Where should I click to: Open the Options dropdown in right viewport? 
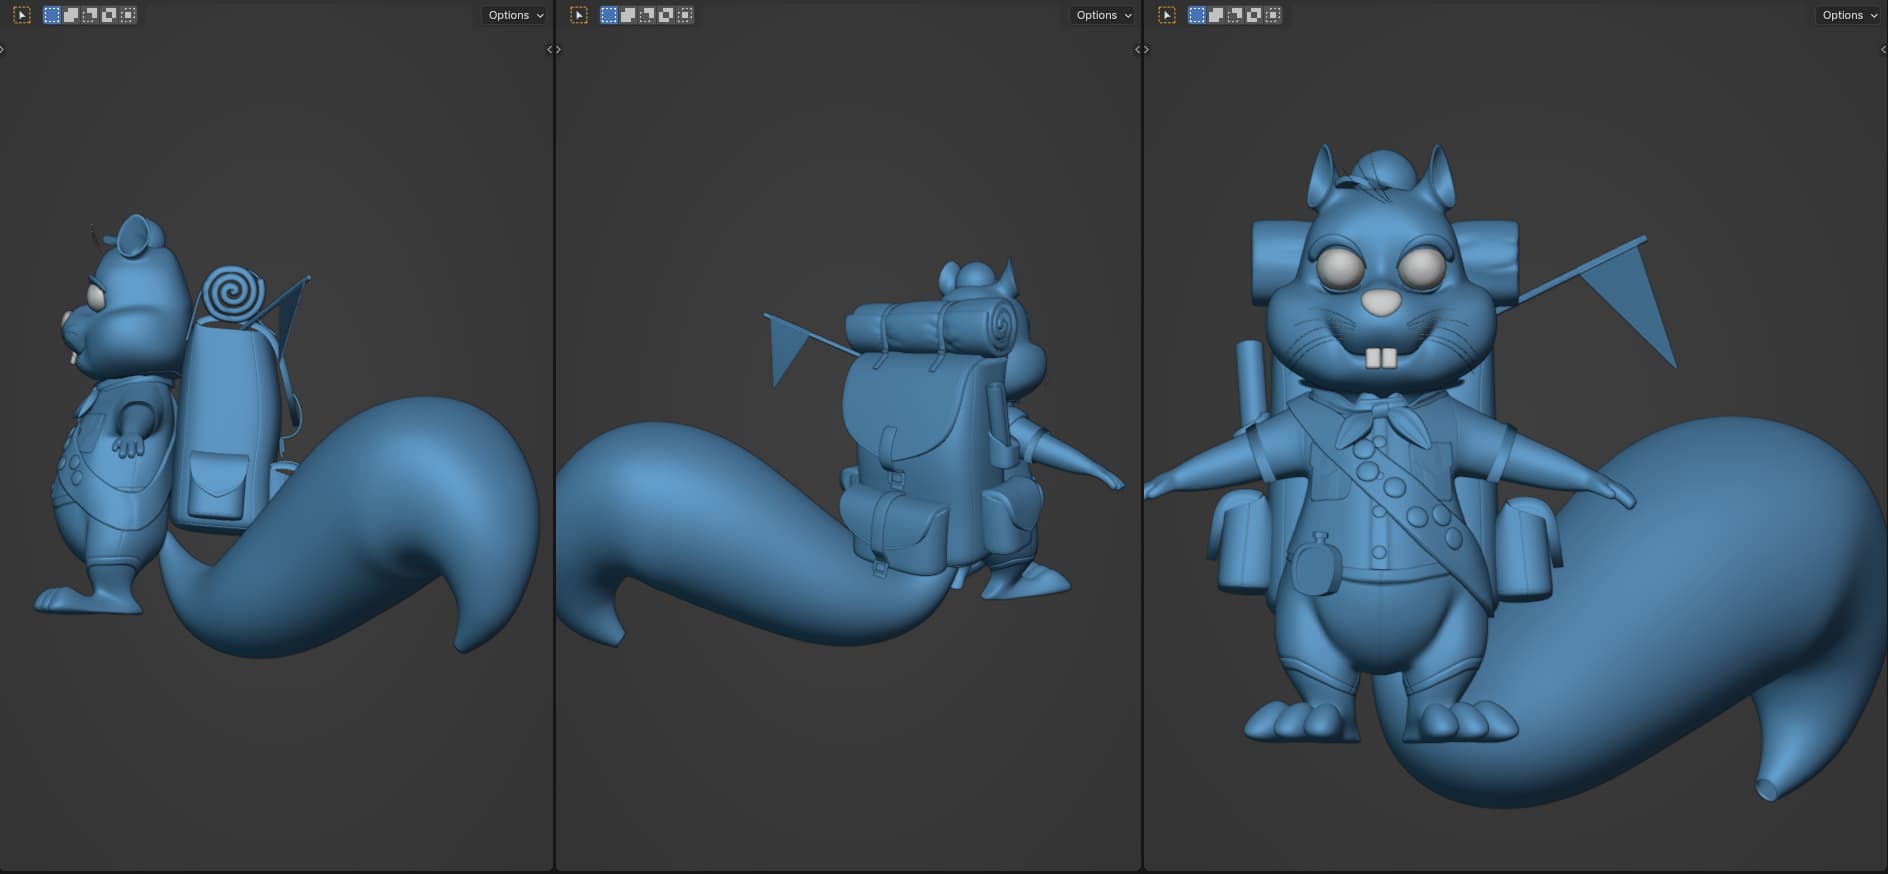[1849, 15]
